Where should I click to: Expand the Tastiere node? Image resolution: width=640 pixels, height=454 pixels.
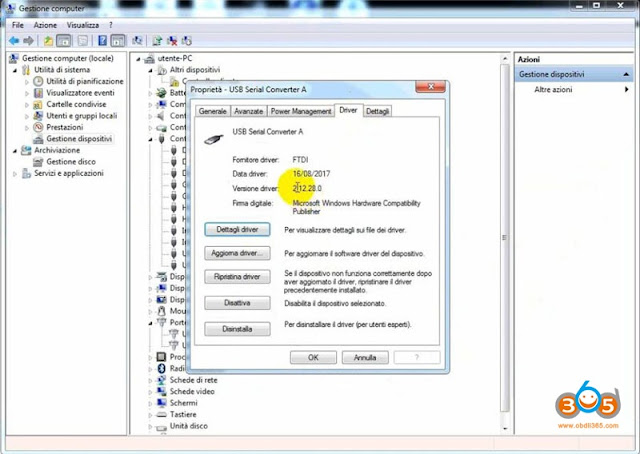150,415
